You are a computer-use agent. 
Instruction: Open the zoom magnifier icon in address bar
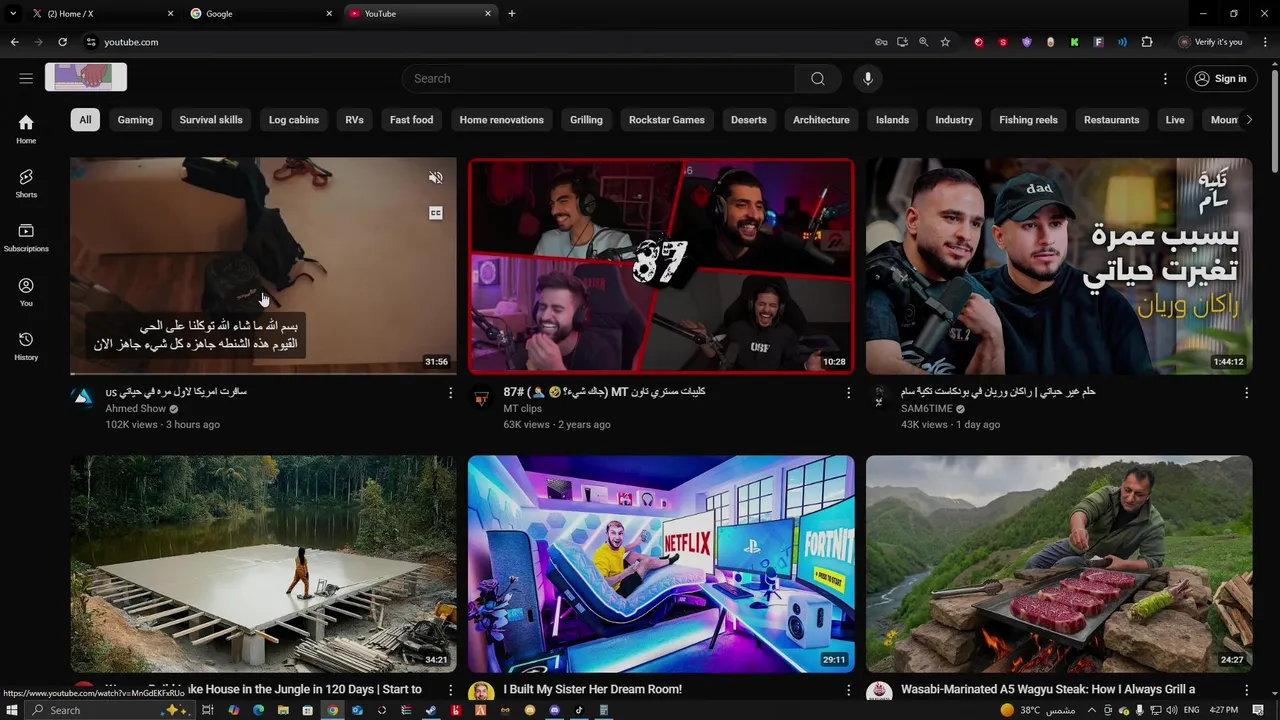point(923,42)
